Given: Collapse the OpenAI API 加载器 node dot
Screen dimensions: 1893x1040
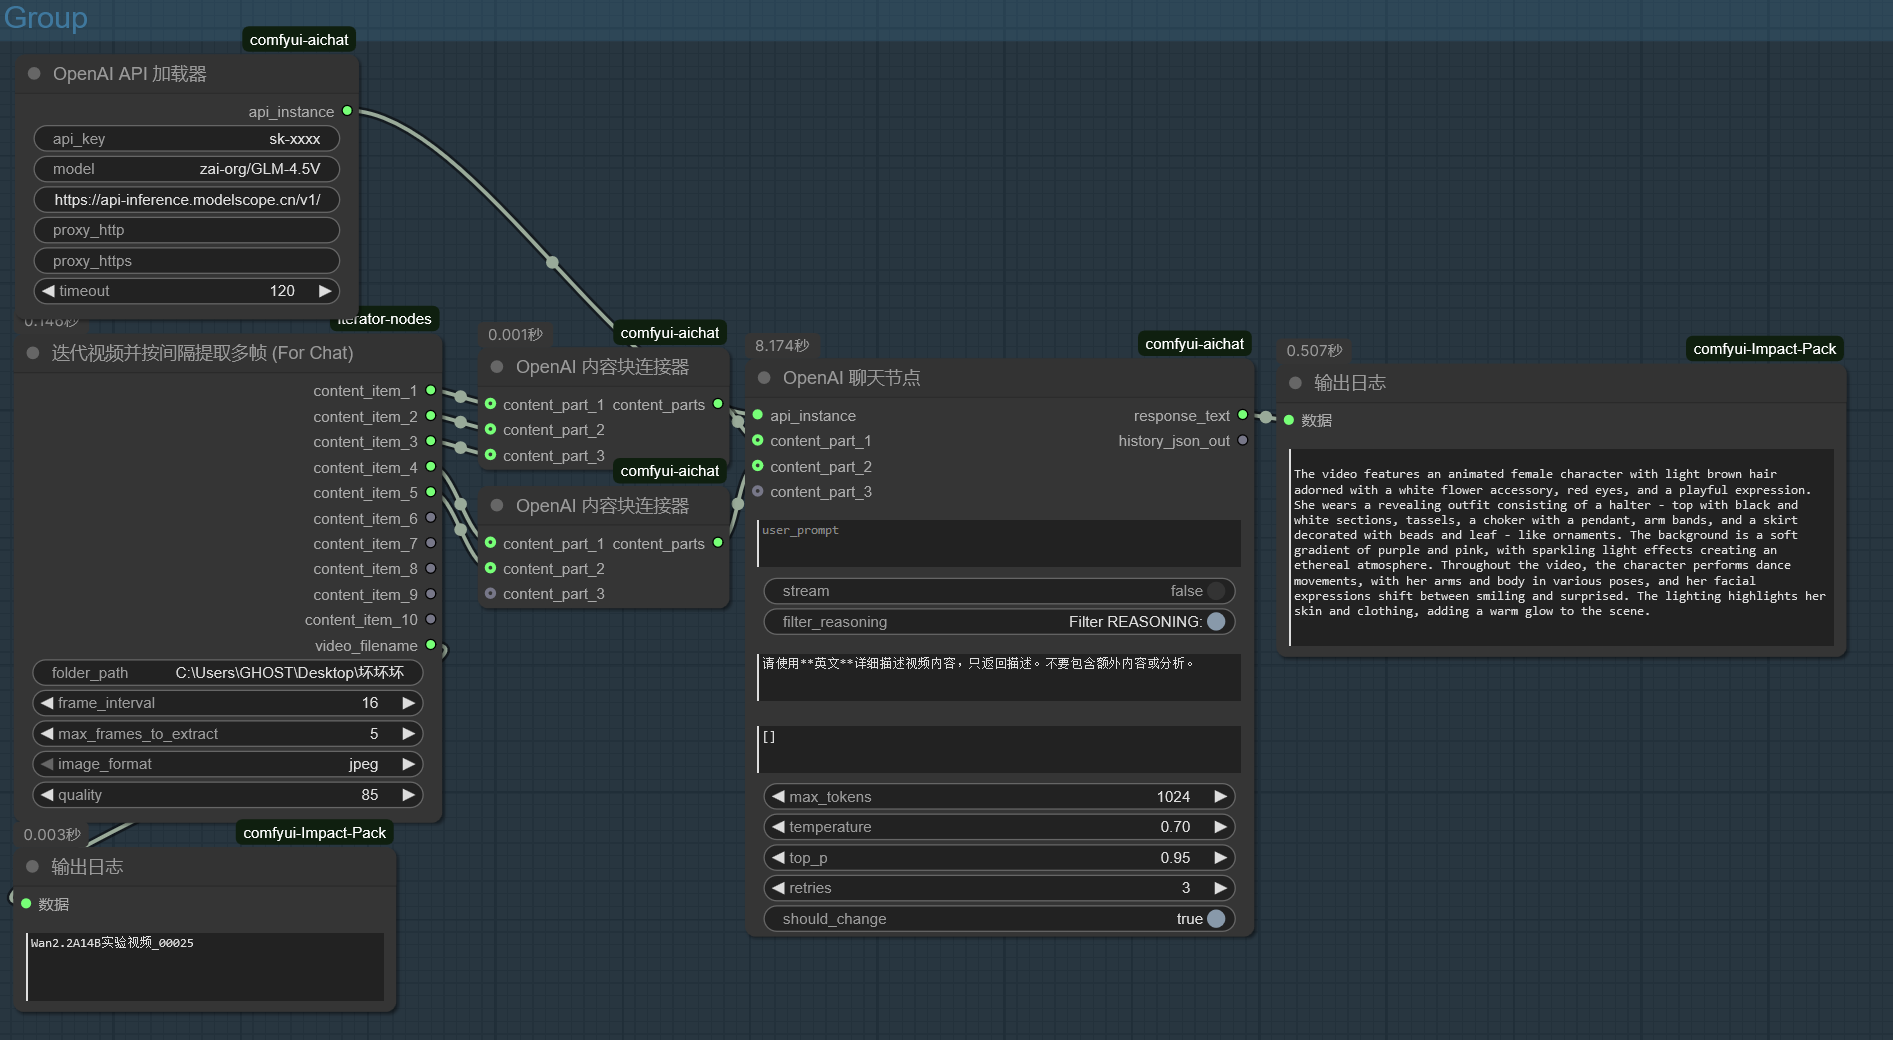Looking at the screenshot, I should click(34, 74).
